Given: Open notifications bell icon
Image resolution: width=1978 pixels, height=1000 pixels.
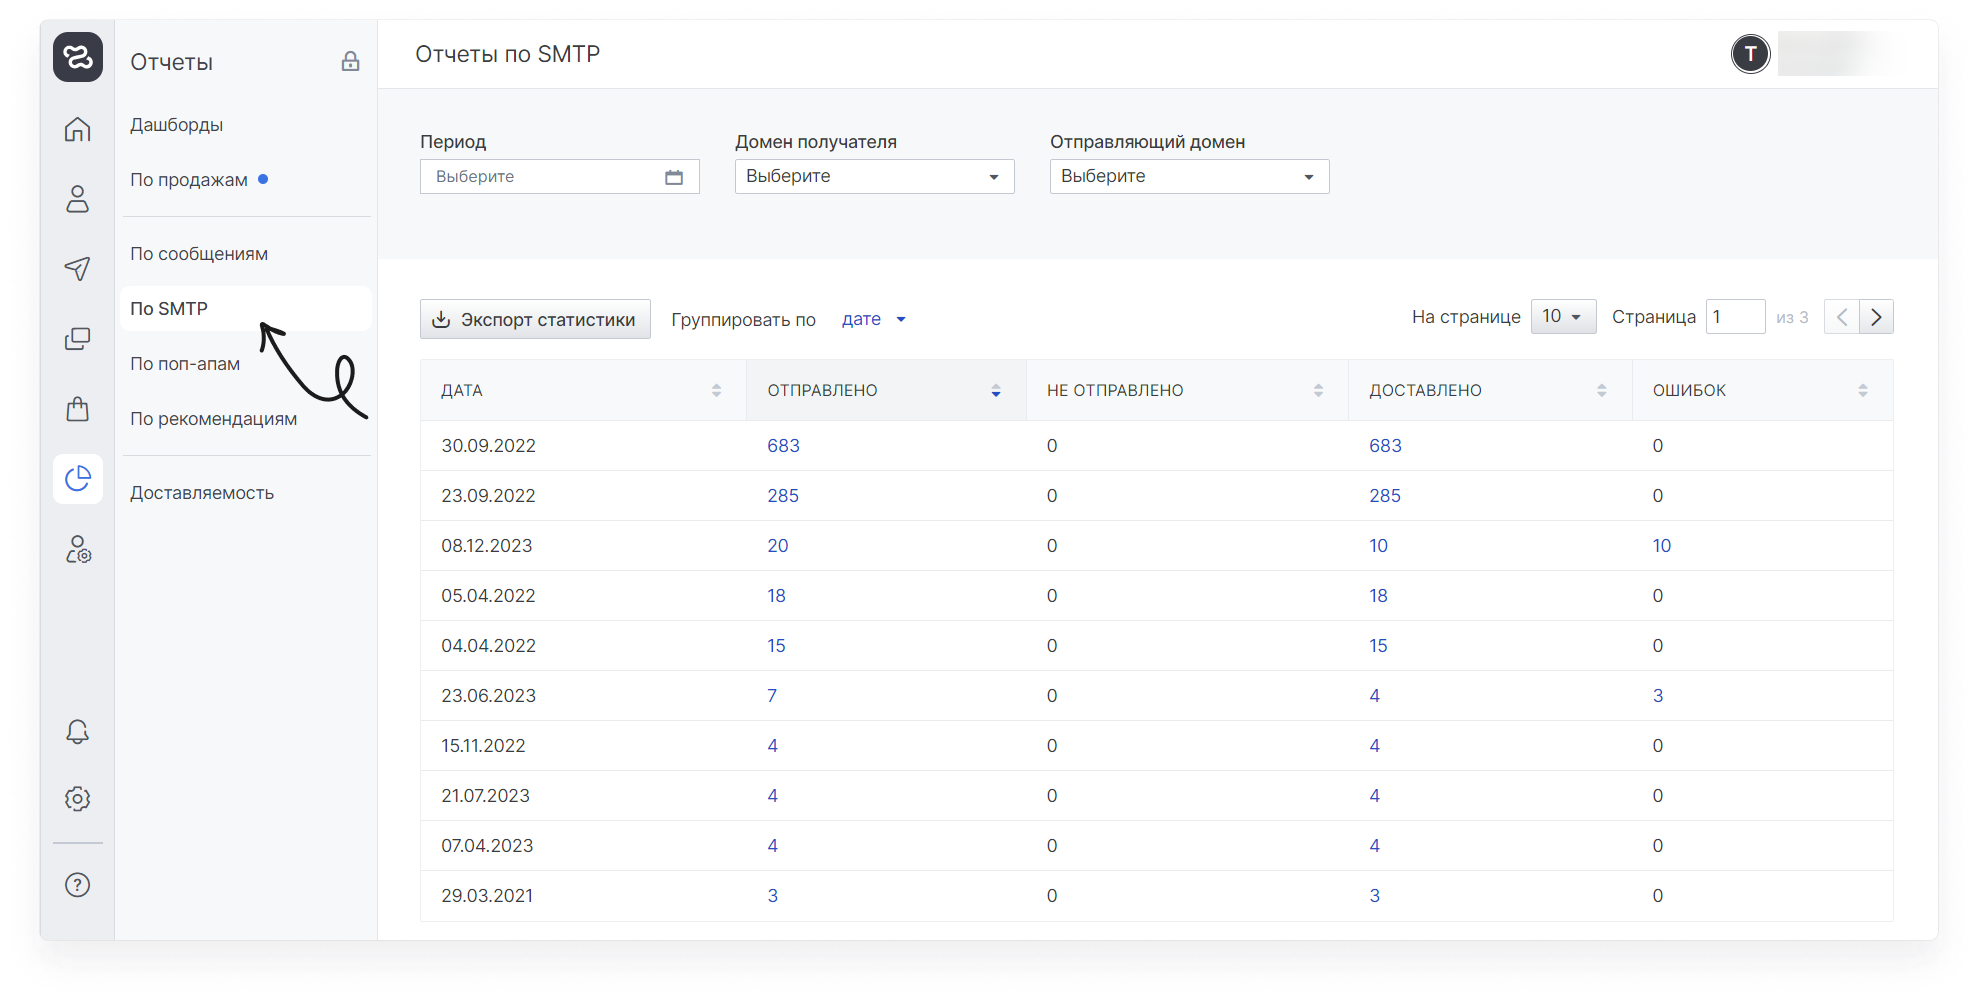Looking at the screenshot, I should (78, 732).
